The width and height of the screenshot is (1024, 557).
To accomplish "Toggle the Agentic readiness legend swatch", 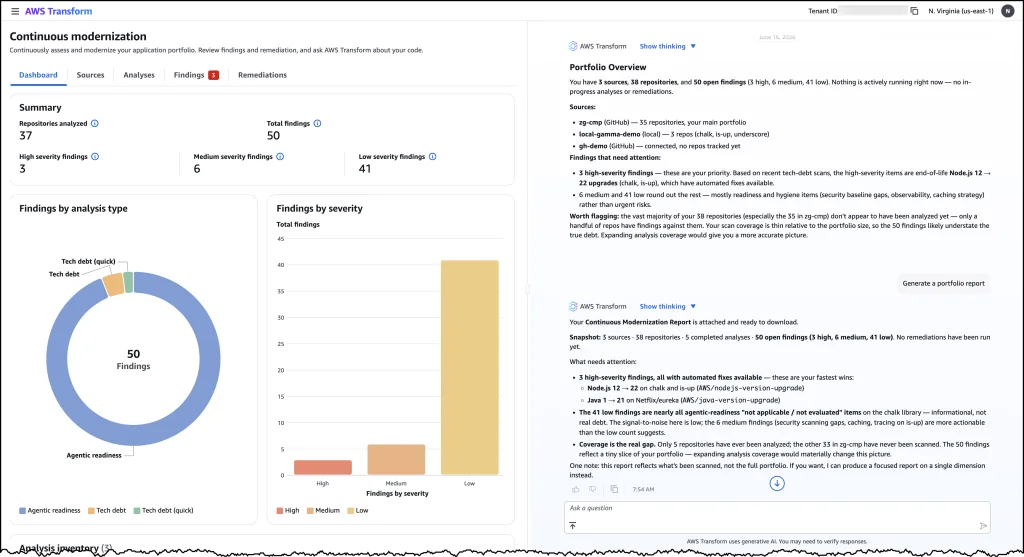I will click(x=22, y=511).
